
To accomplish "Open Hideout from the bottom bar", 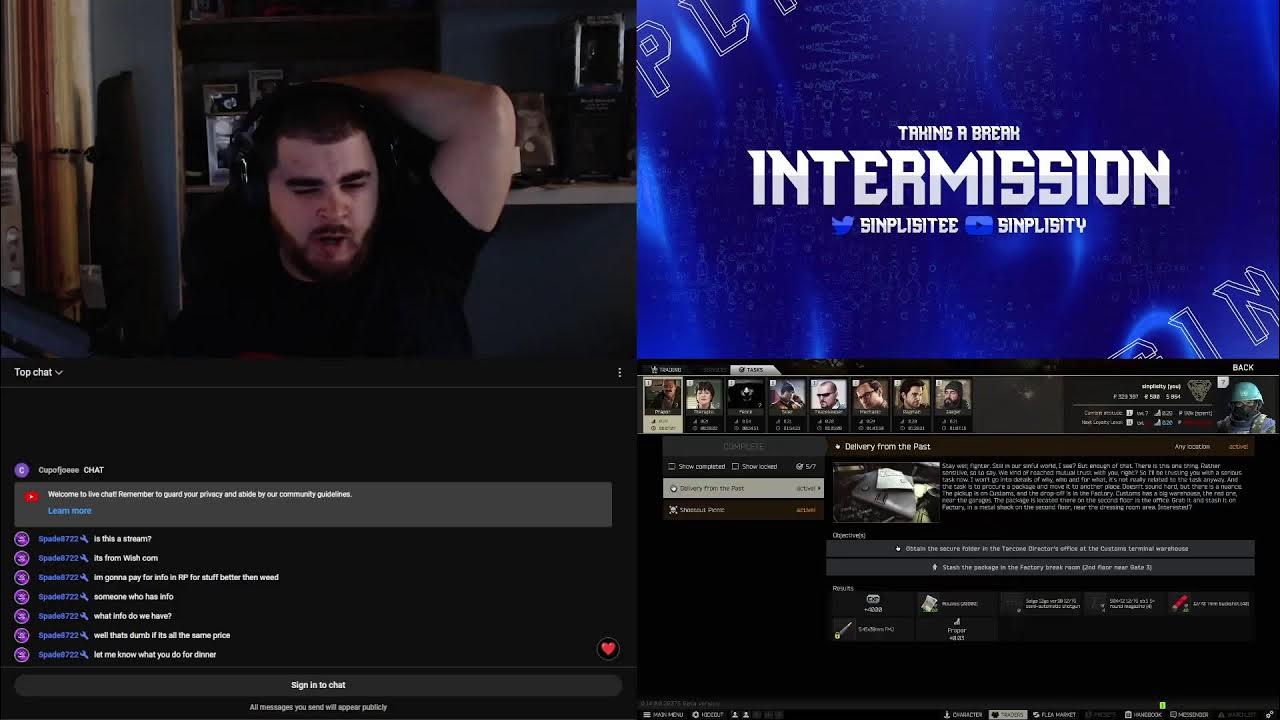I will click(x=707, y=714).
